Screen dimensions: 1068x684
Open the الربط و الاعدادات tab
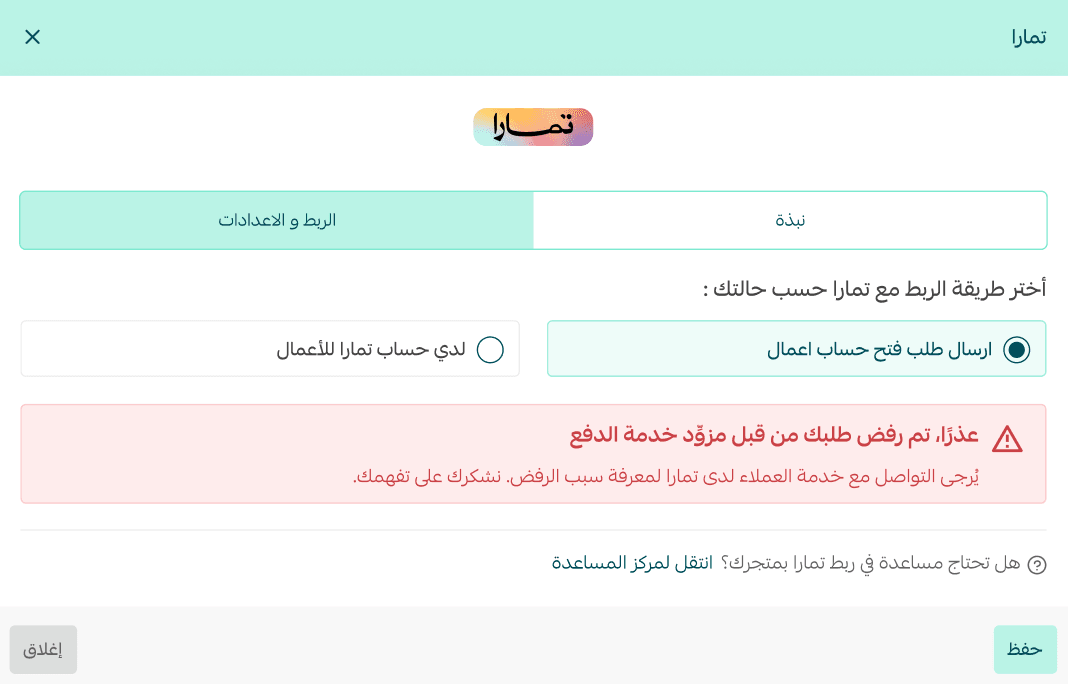click(x=277, y=220)
